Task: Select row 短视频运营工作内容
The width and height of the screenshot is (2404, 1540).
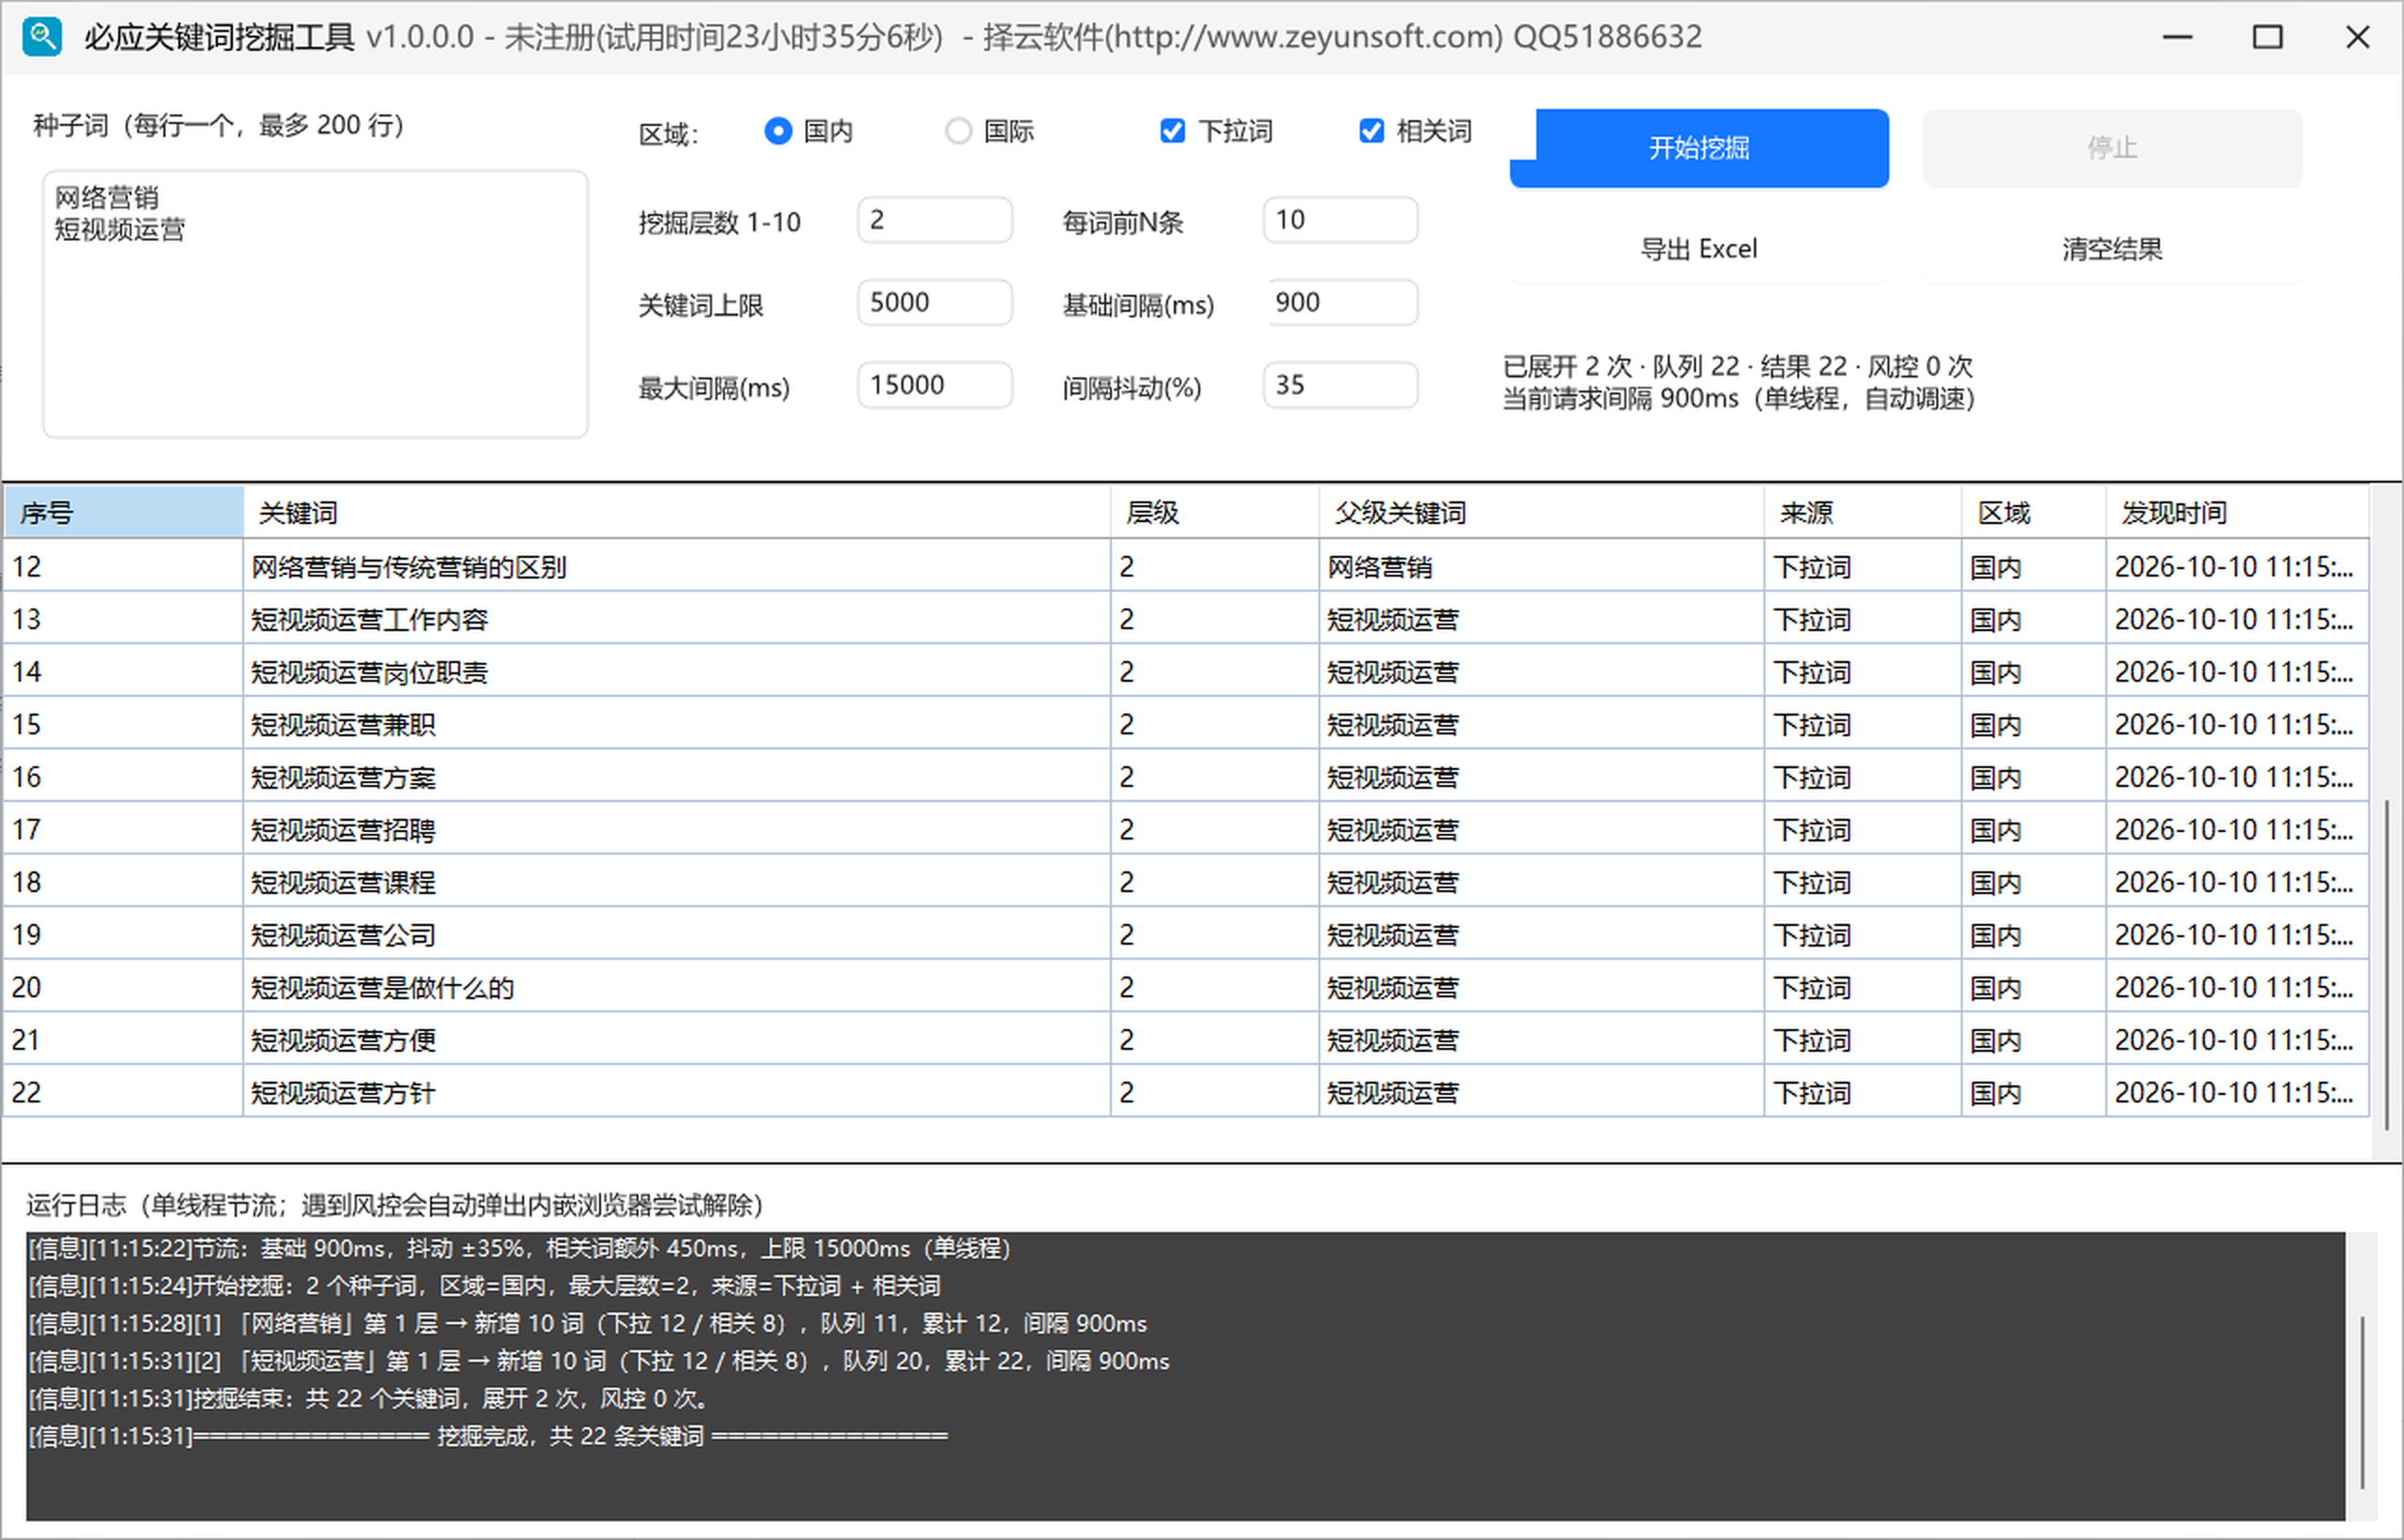Action: coord(1186,620)
